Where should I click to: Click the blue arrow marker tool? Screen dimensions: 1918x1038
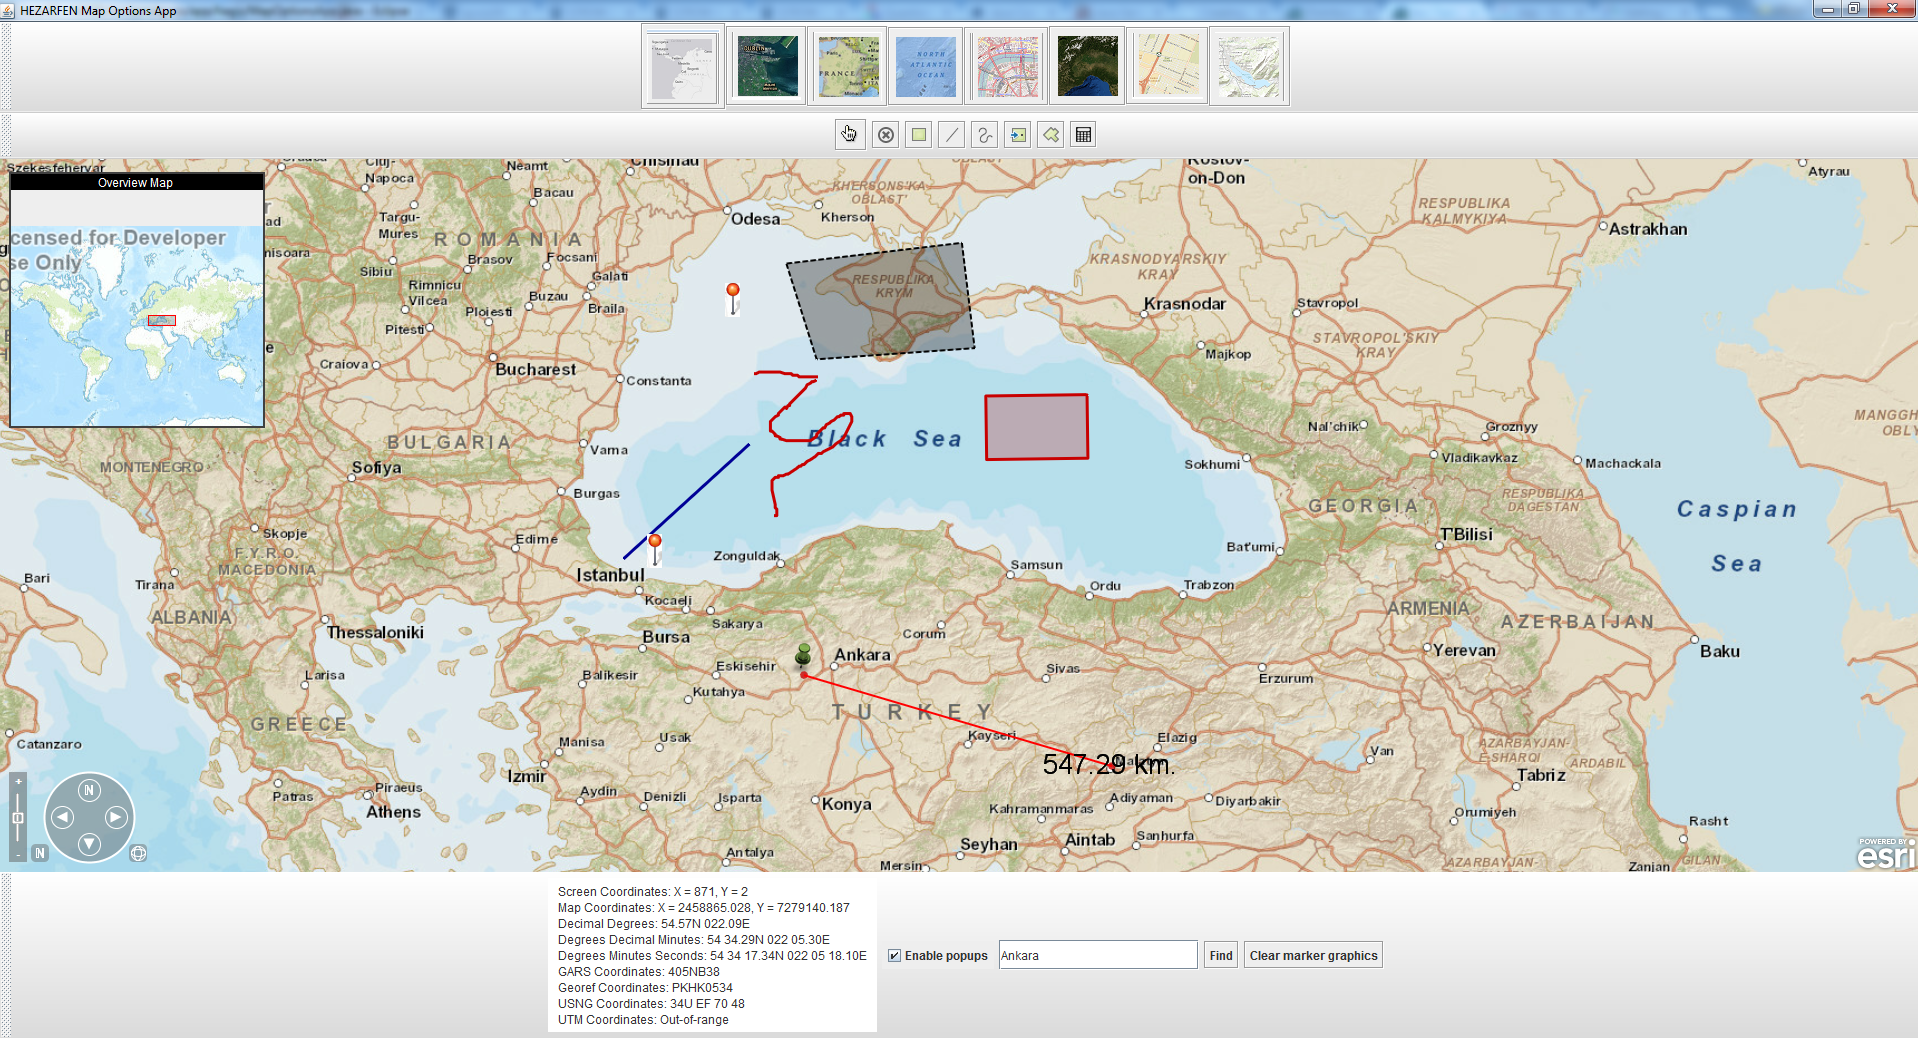tap(1018, 135)
